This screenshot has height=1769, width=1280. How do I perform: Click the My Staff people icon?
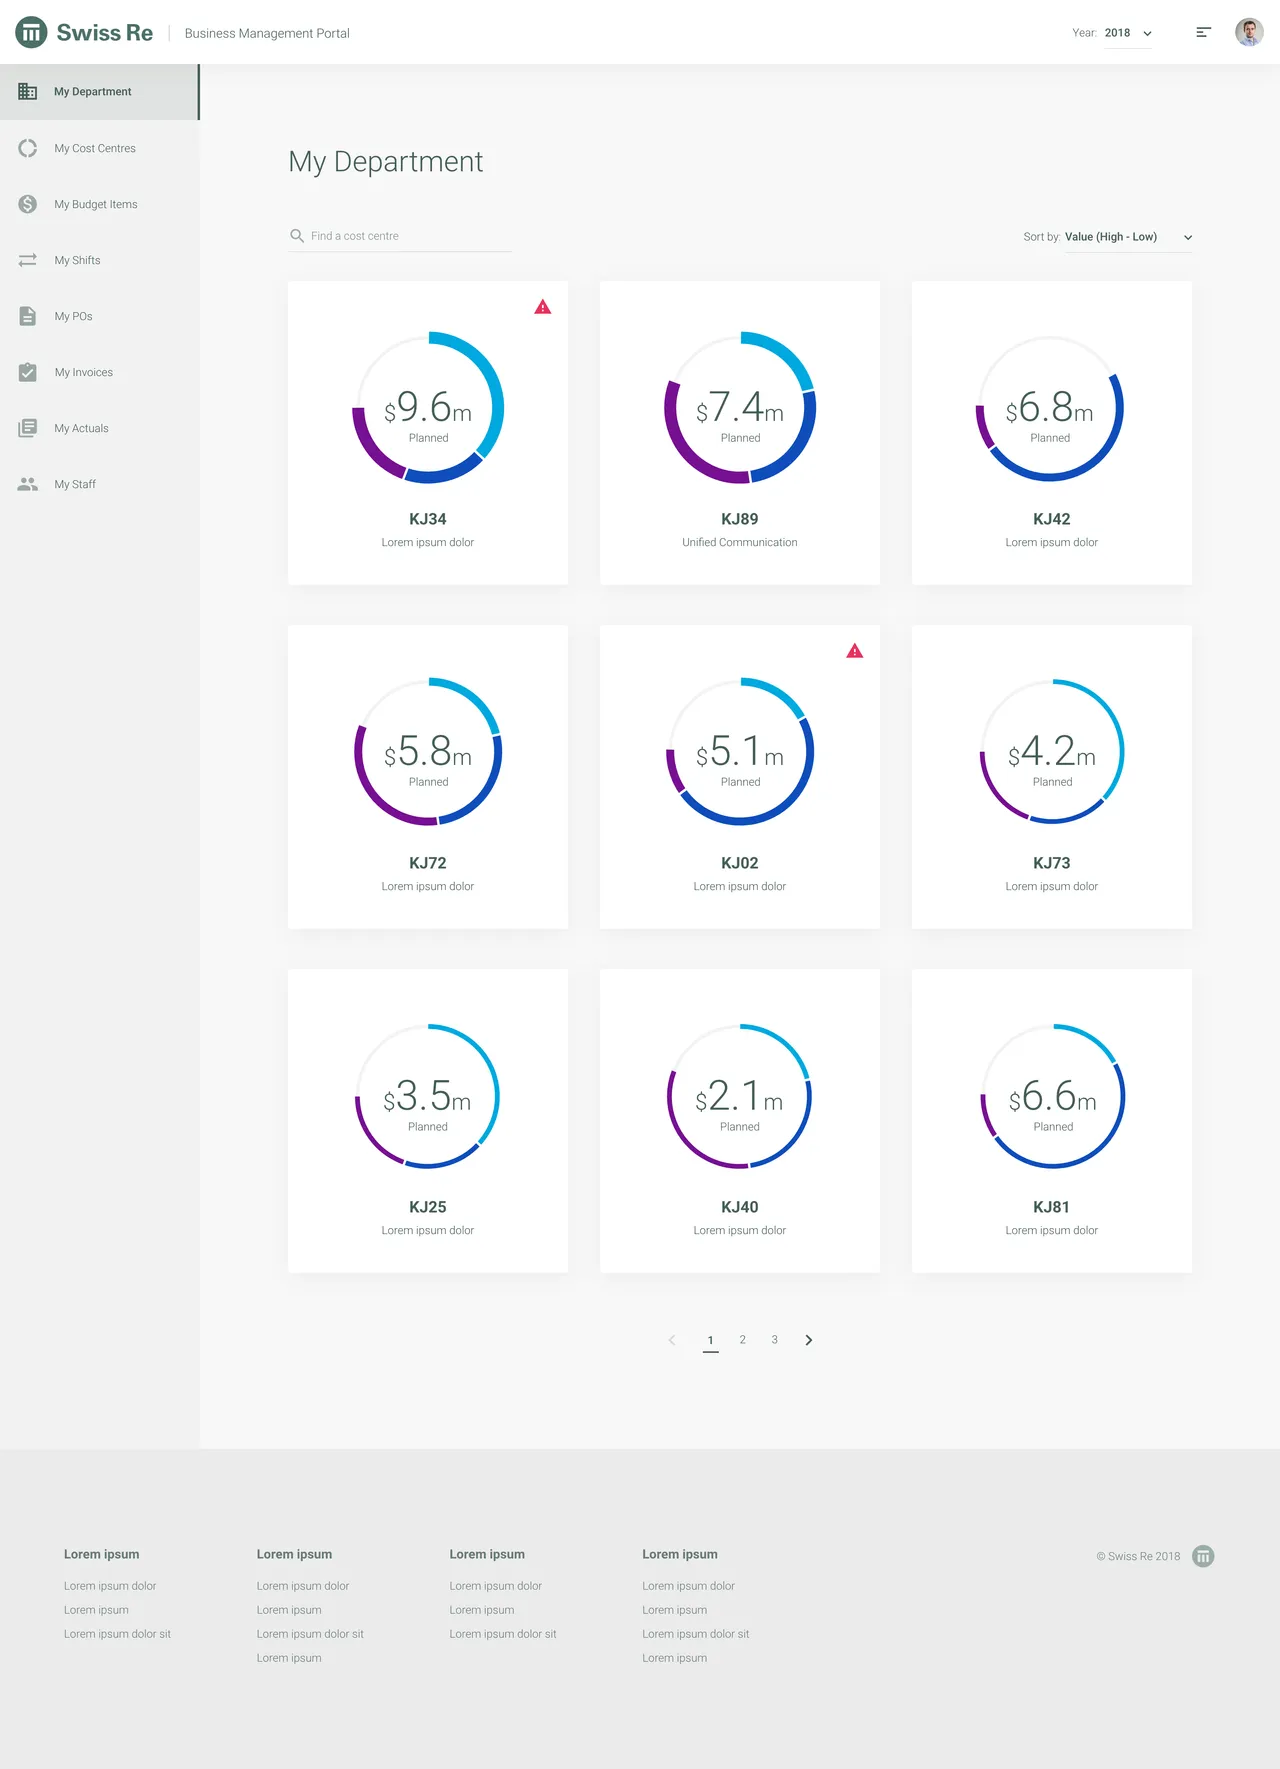[28, 484]
